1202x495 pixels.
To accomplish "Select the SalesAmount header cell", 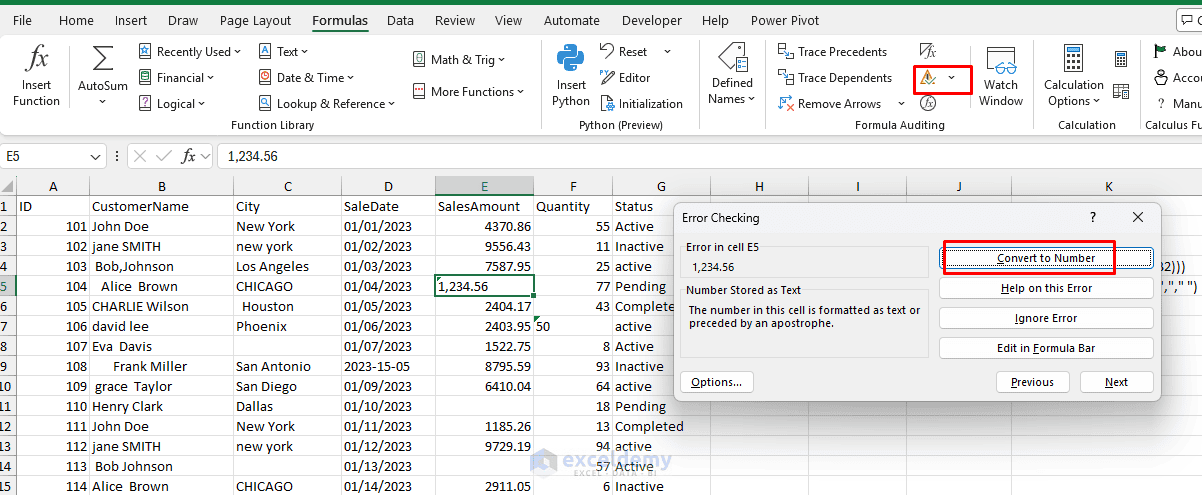I will click(484, 206).
